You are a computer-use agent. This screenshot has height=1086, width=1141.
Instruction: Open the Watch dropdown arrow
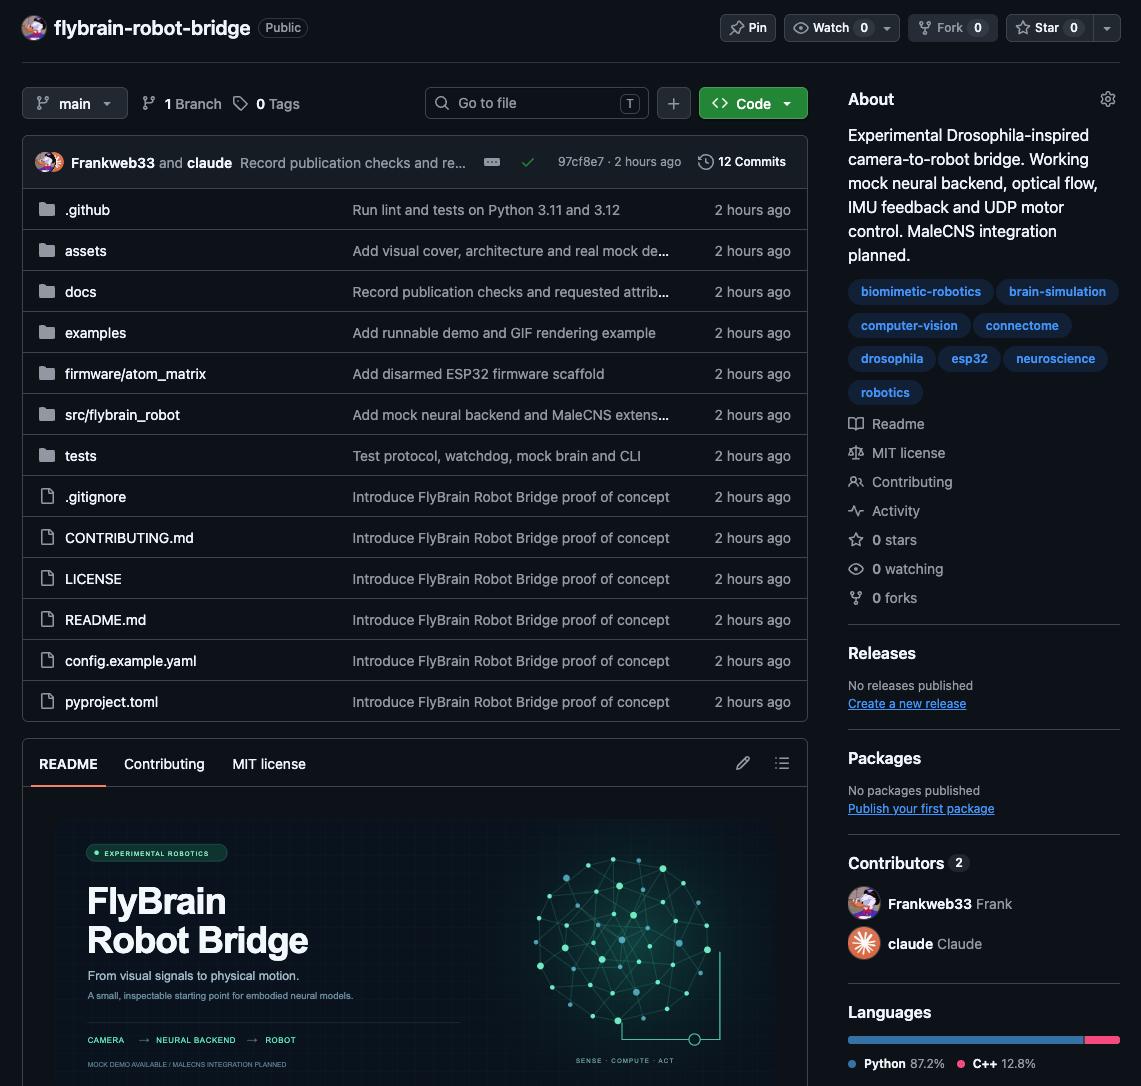coord(887,28)
